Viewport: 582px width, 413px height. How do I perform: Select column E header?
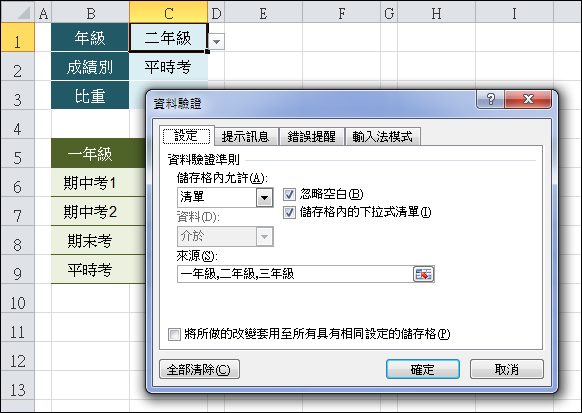coord(263,13)
